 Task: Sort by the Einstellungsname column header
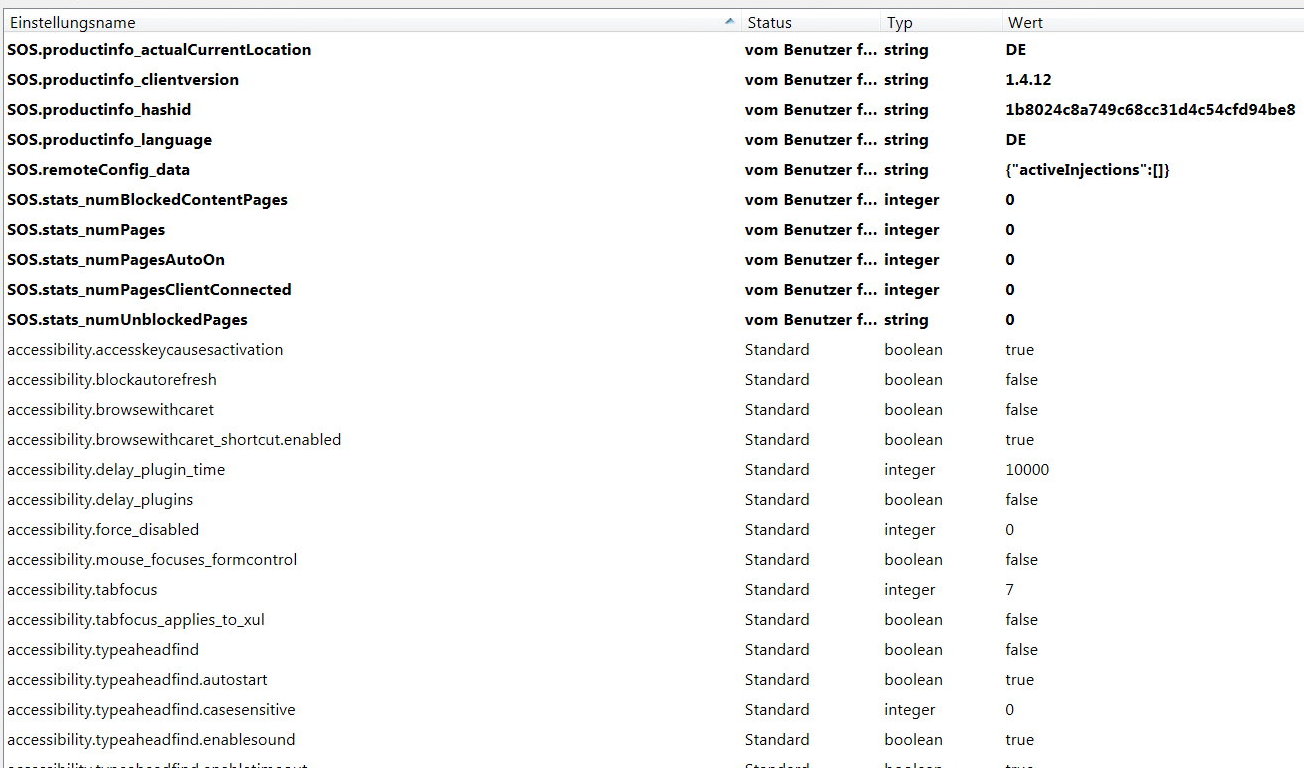(x=72, y=22)
